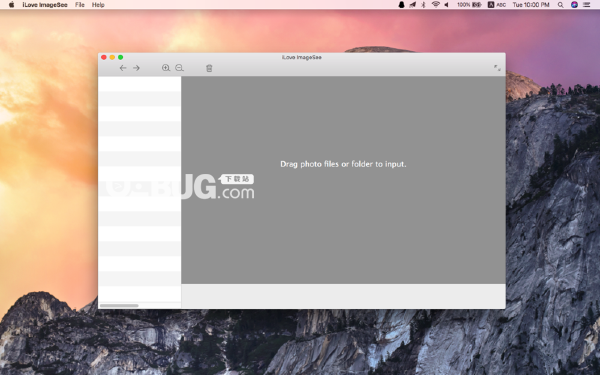This screenshot has height=375, width=600.
Task: Click the sidebar horizontal scrollbar
Action: (x=119, y=305)
